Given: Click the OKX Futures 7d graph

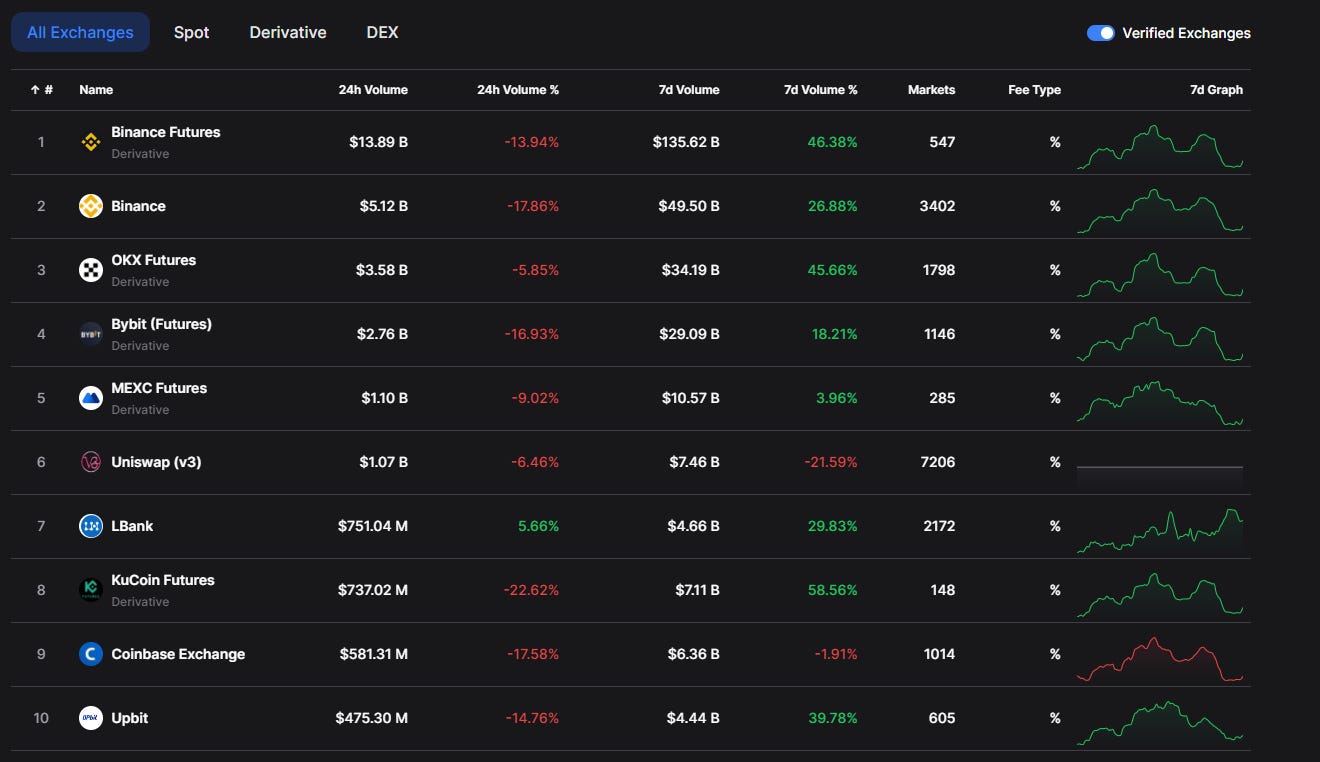Looking at the screenshot, I should click(x=1160, y=275).
